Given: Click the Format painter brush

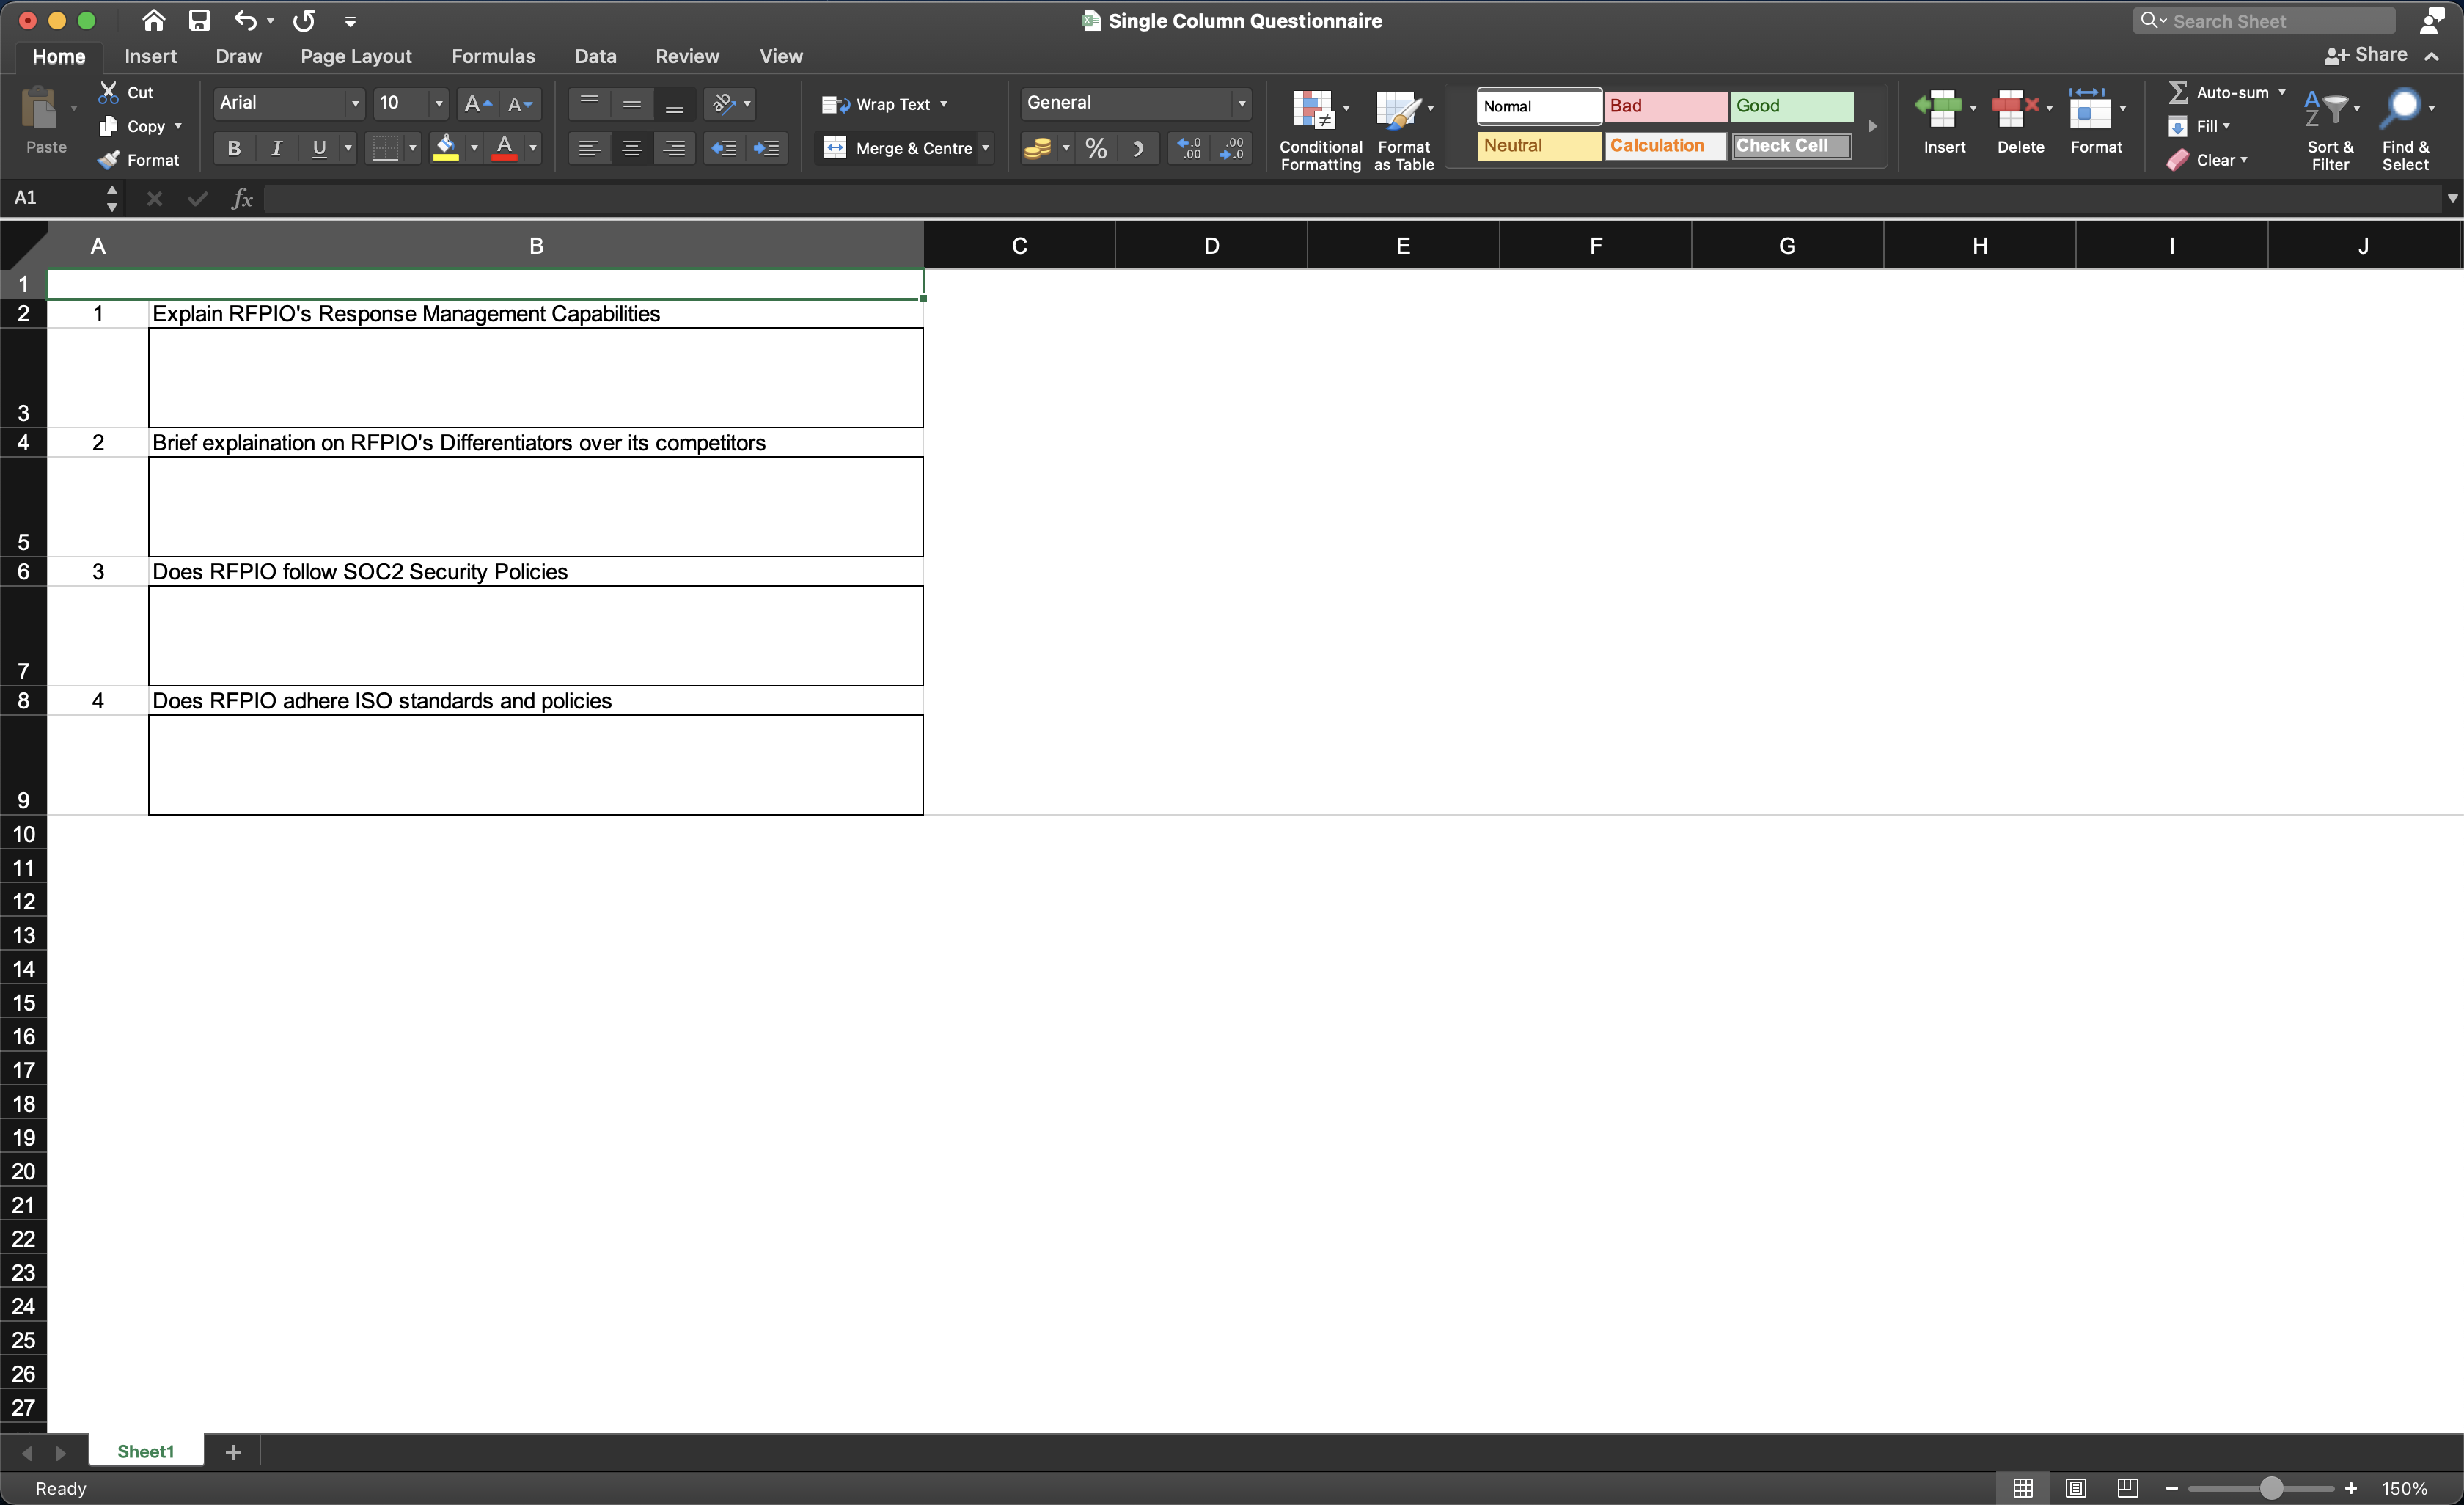Looking at the screenshot, I should (x=109, y=160).
